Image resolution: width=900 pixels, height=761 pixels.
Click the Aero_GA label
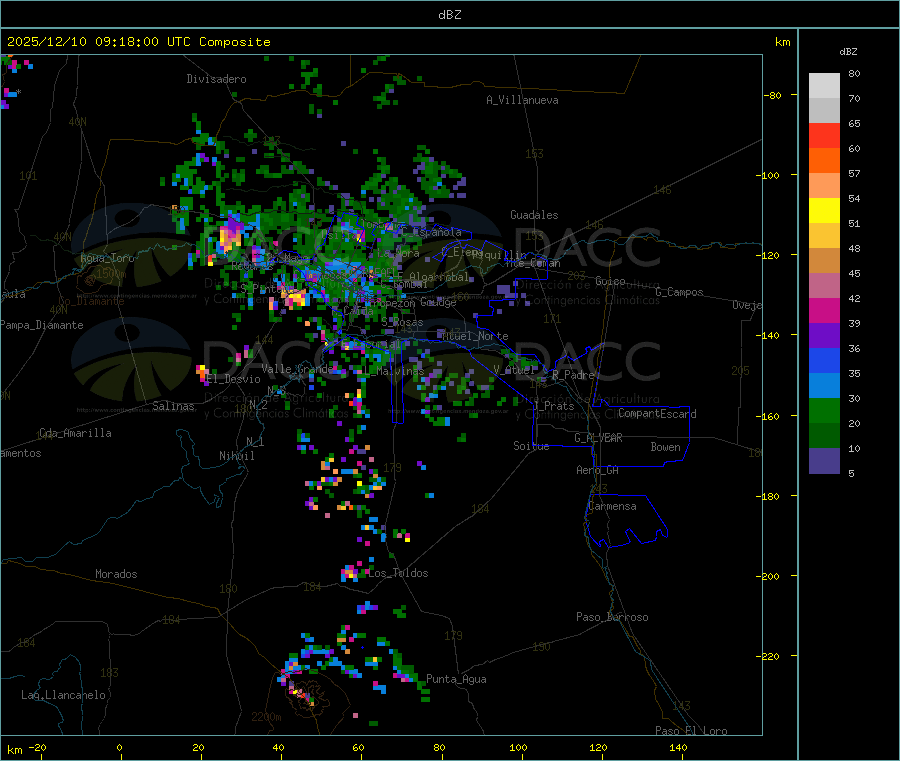click(598, 470)
